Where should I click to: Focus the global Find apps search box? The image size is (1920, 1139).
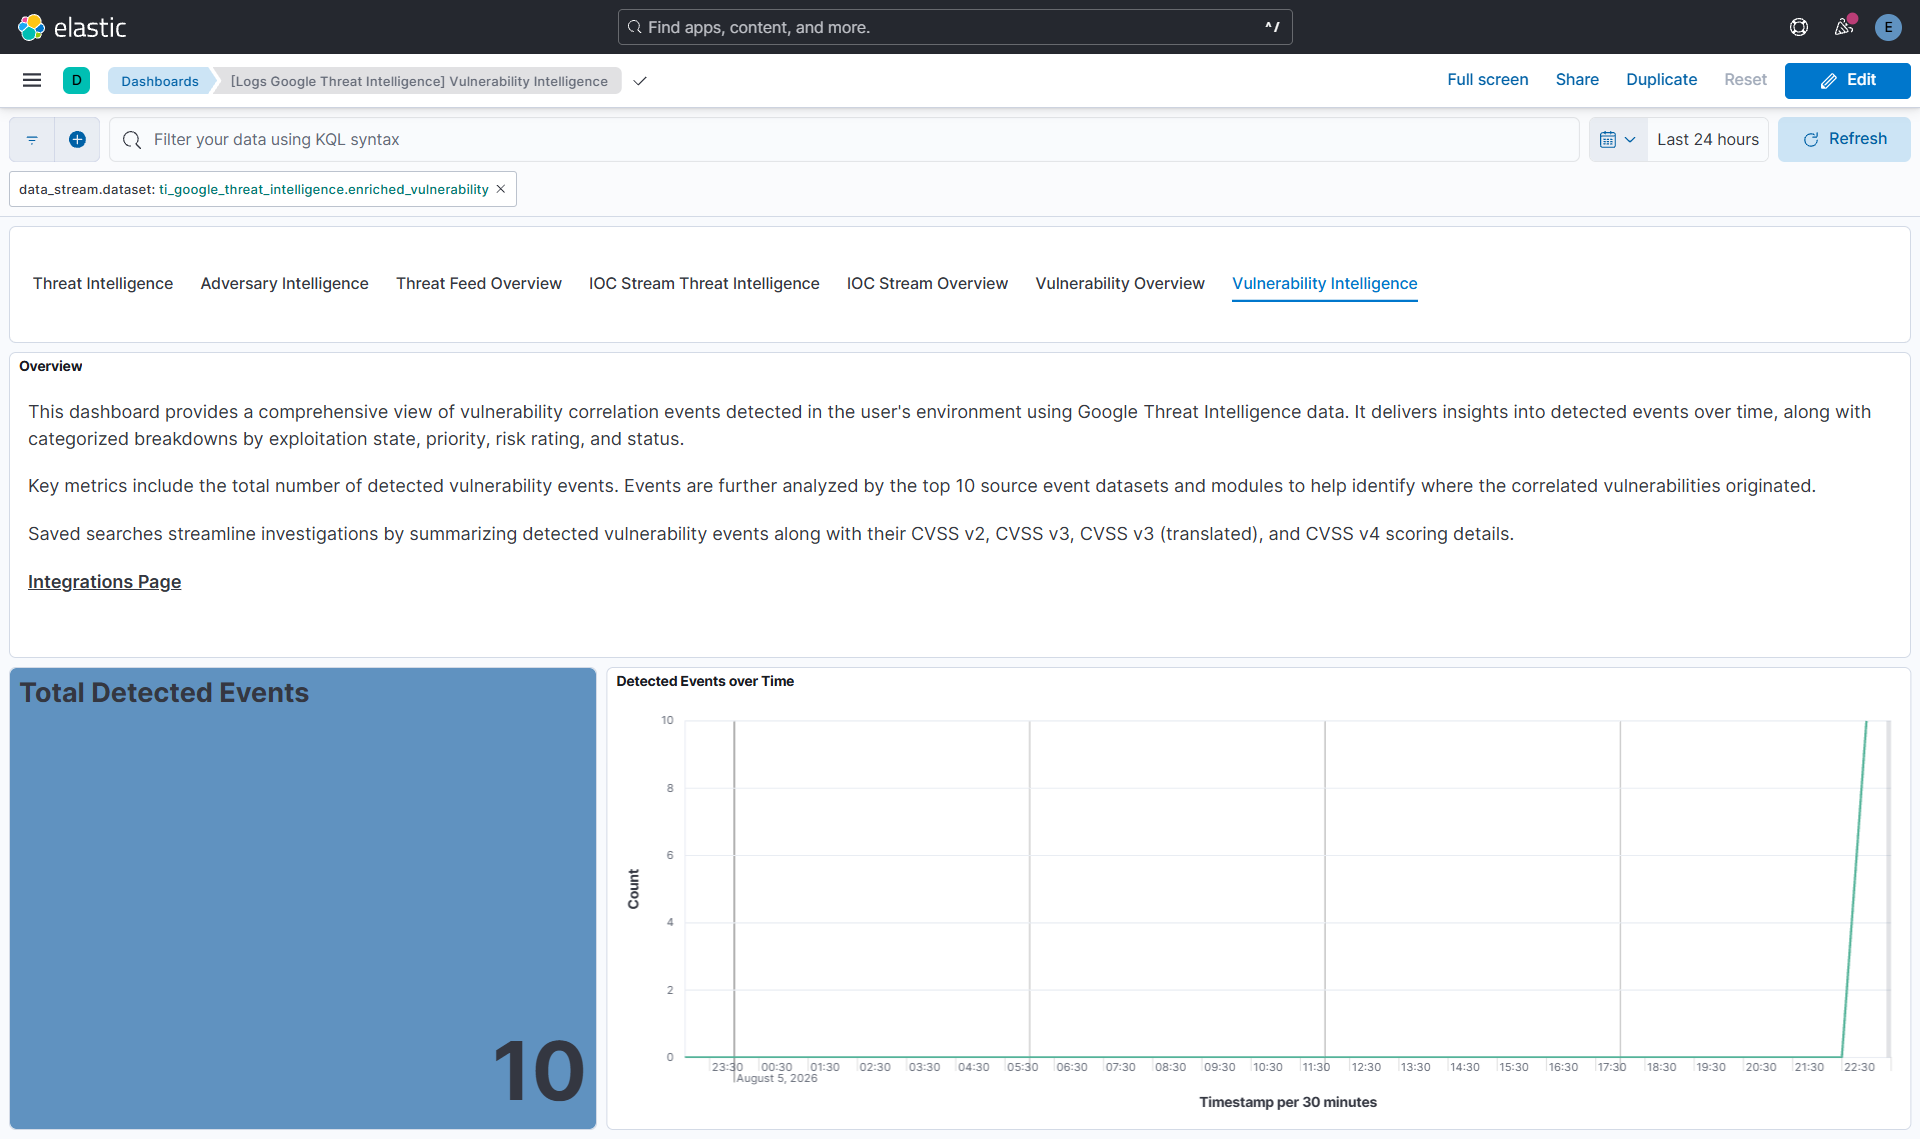pyautogui.click(x=955, y=27)
